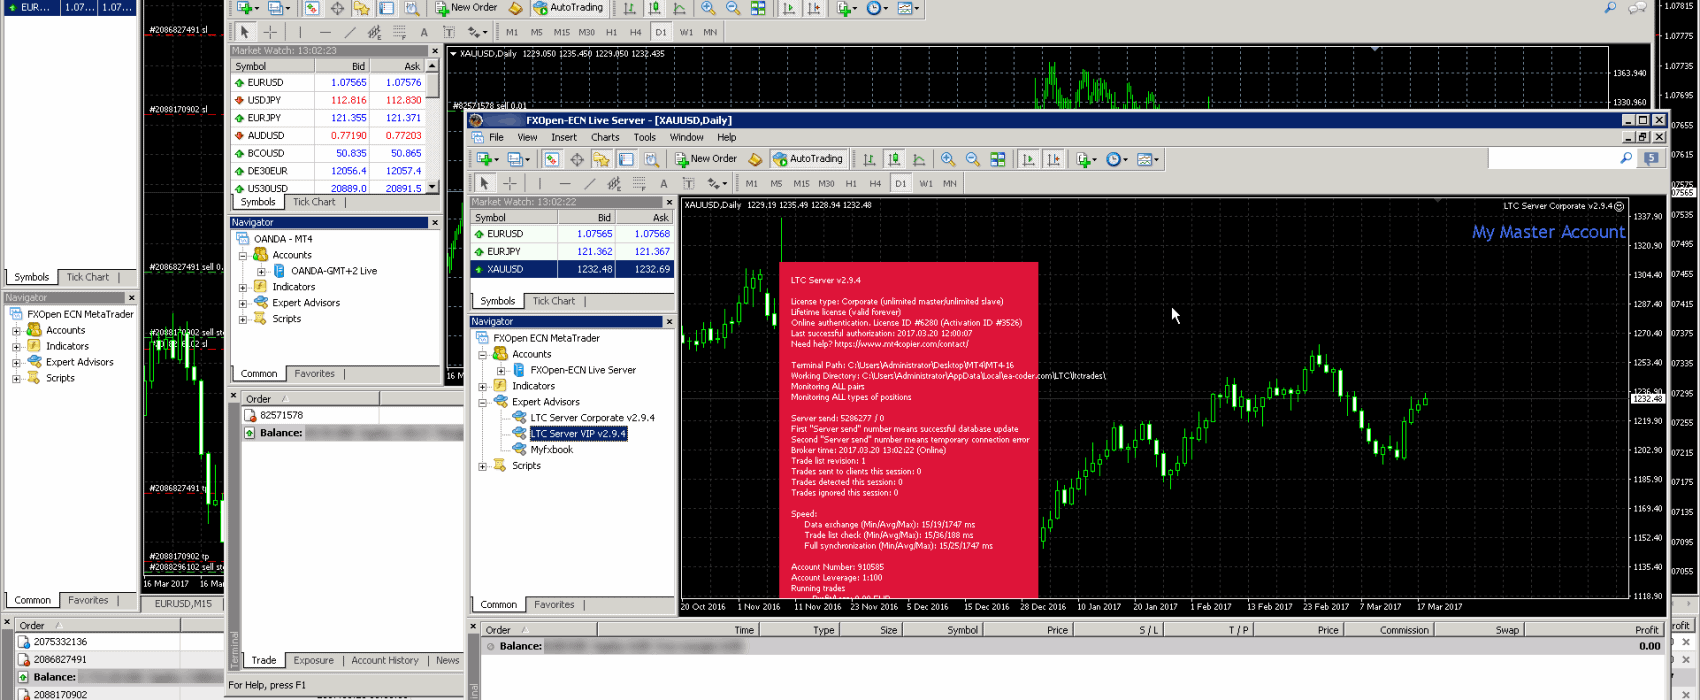Open Arrows dropdown in FXOpen-ECN Live Server window
Image resolution: width=1700 pixels, height=700 pixels.
point(716,183)
